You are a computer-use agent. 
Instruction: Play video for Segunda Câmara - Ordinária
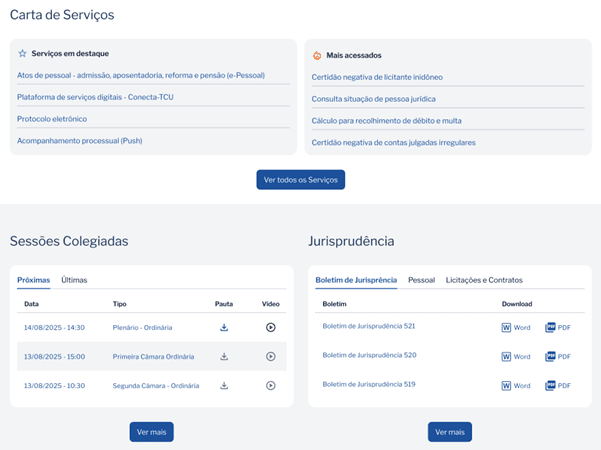270,385
